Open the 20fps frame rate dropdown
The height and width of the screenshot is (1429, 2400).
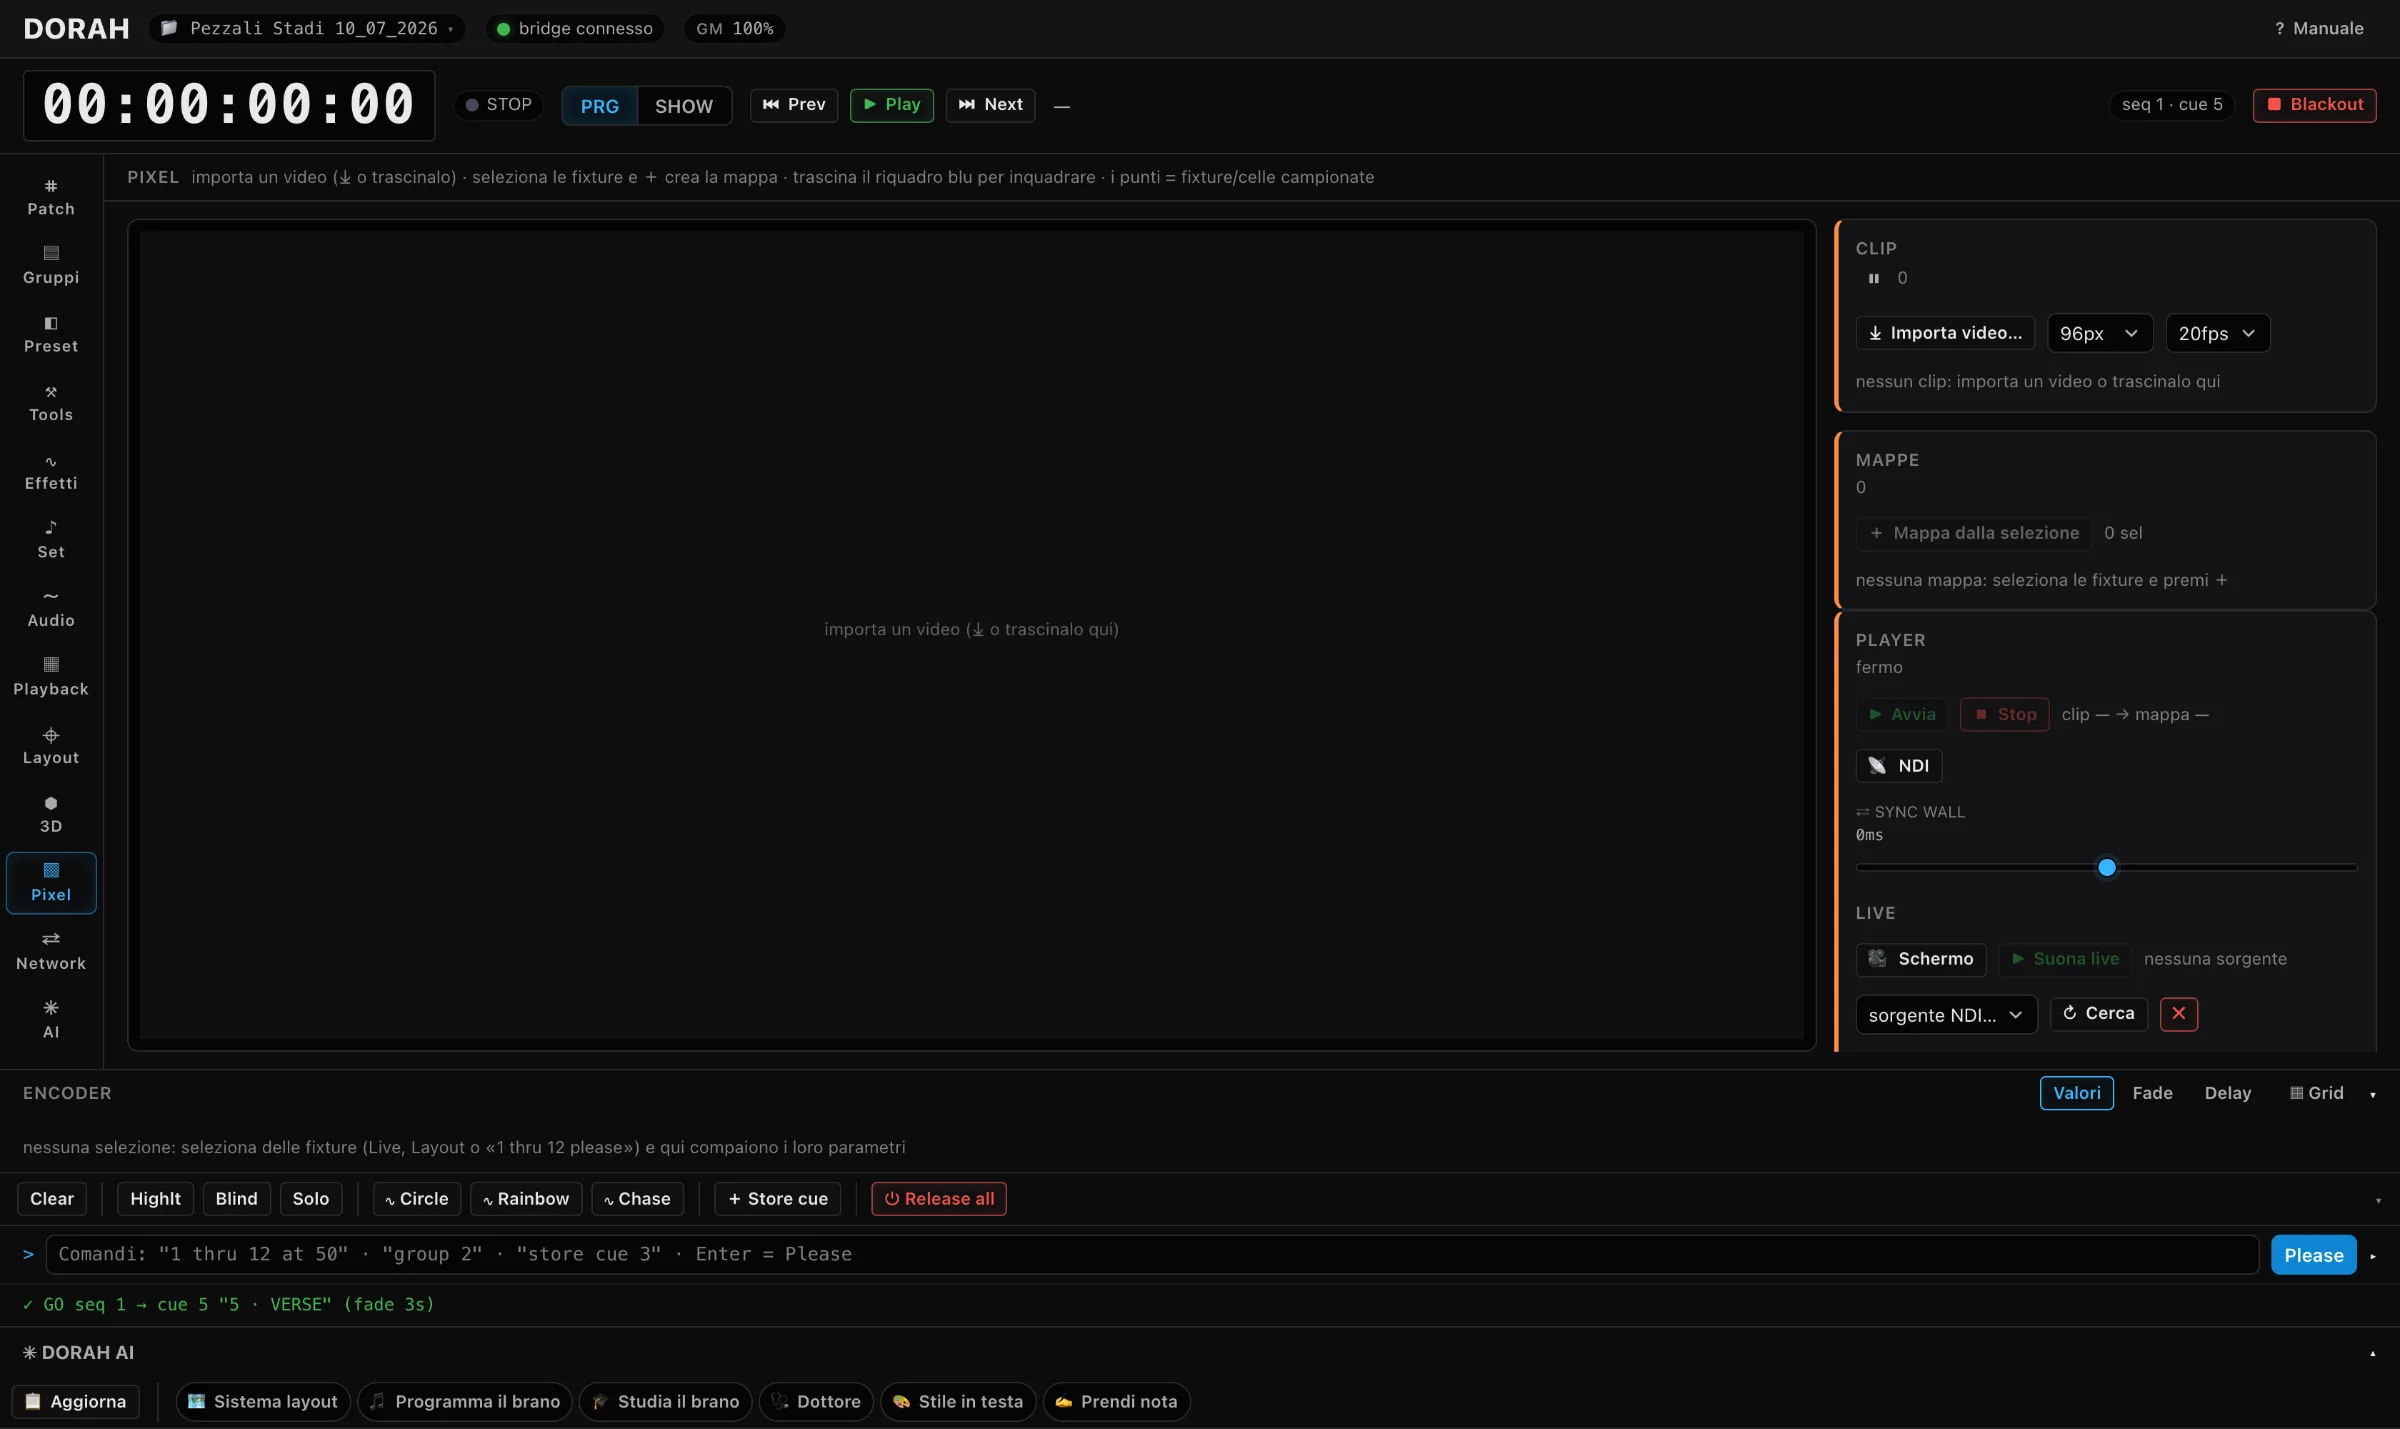point(2217,334)
